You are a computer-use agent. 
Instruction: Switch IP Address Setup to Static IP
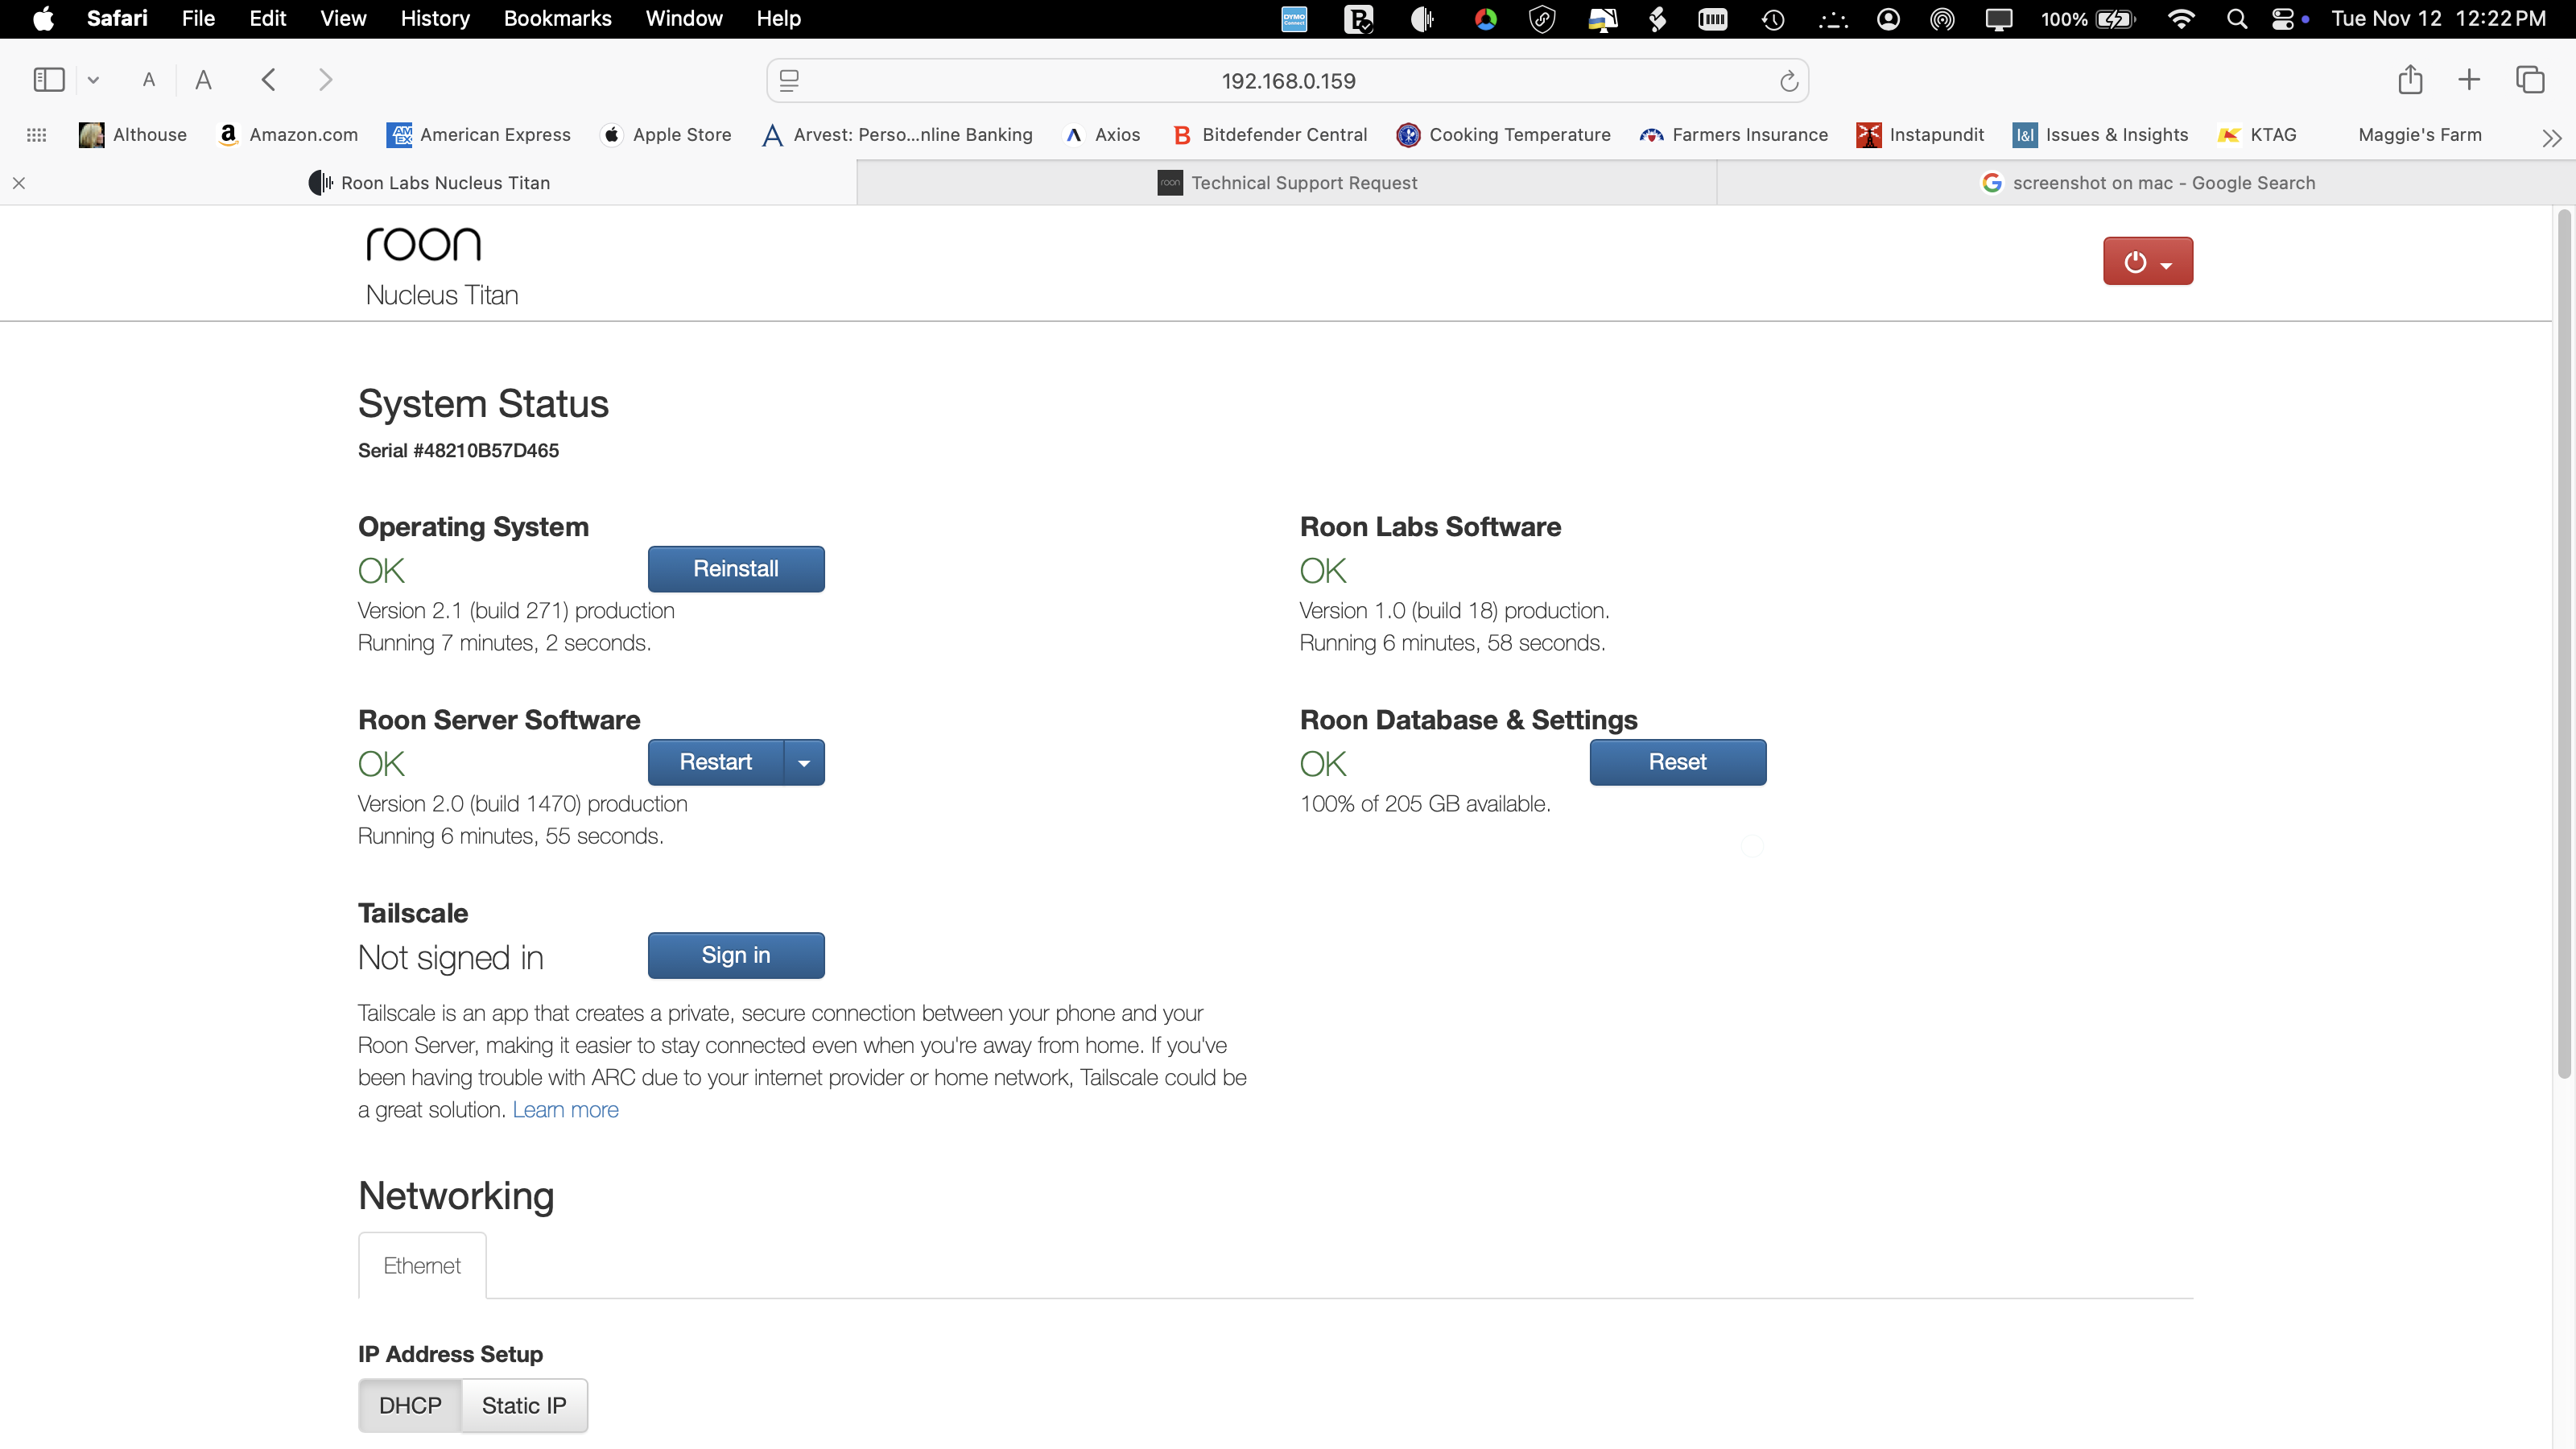pyautogui.click(x=524, y=1405)
